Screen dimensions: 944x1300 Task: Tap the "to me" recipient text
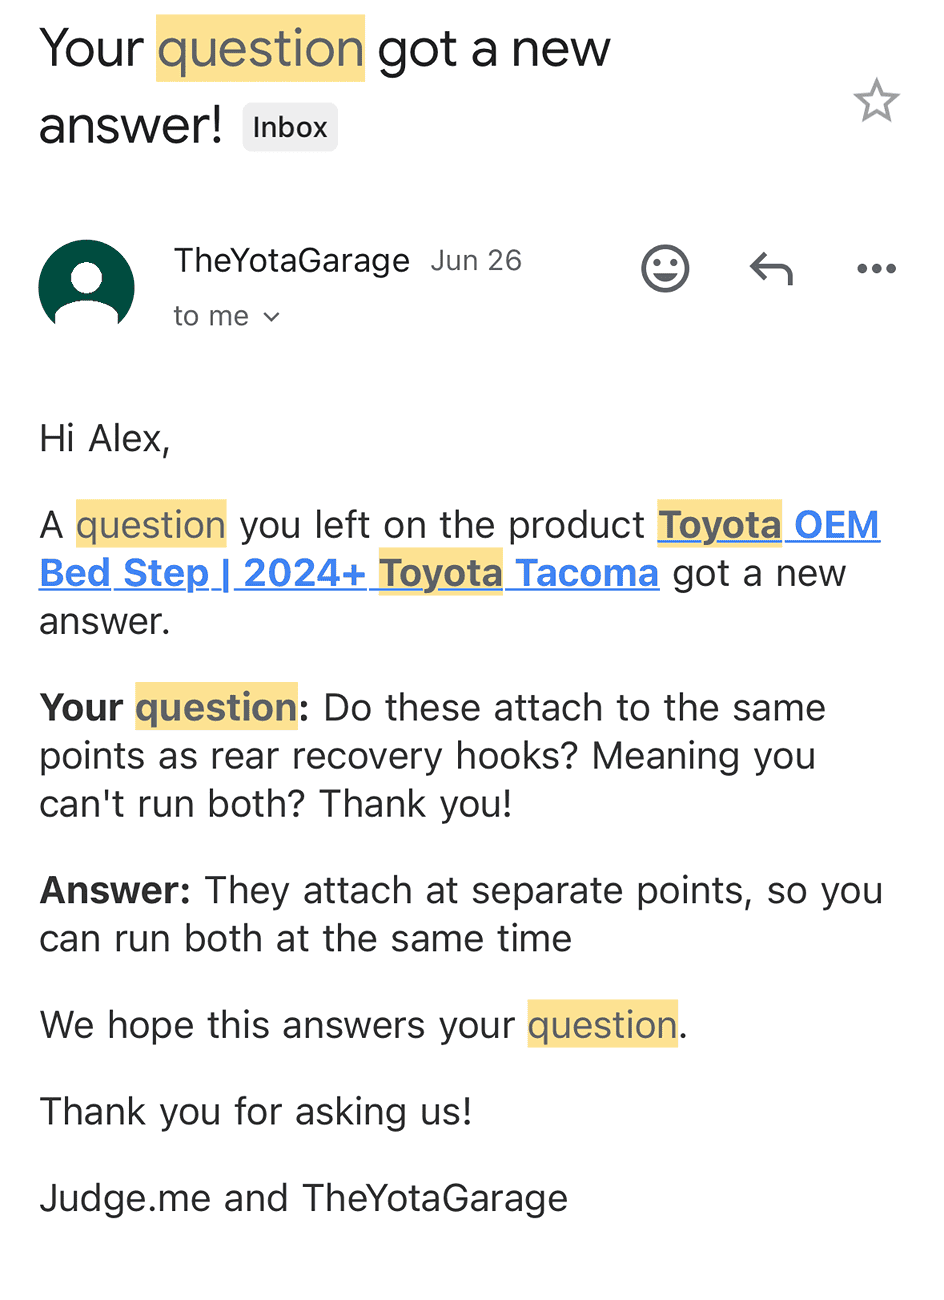211,316
